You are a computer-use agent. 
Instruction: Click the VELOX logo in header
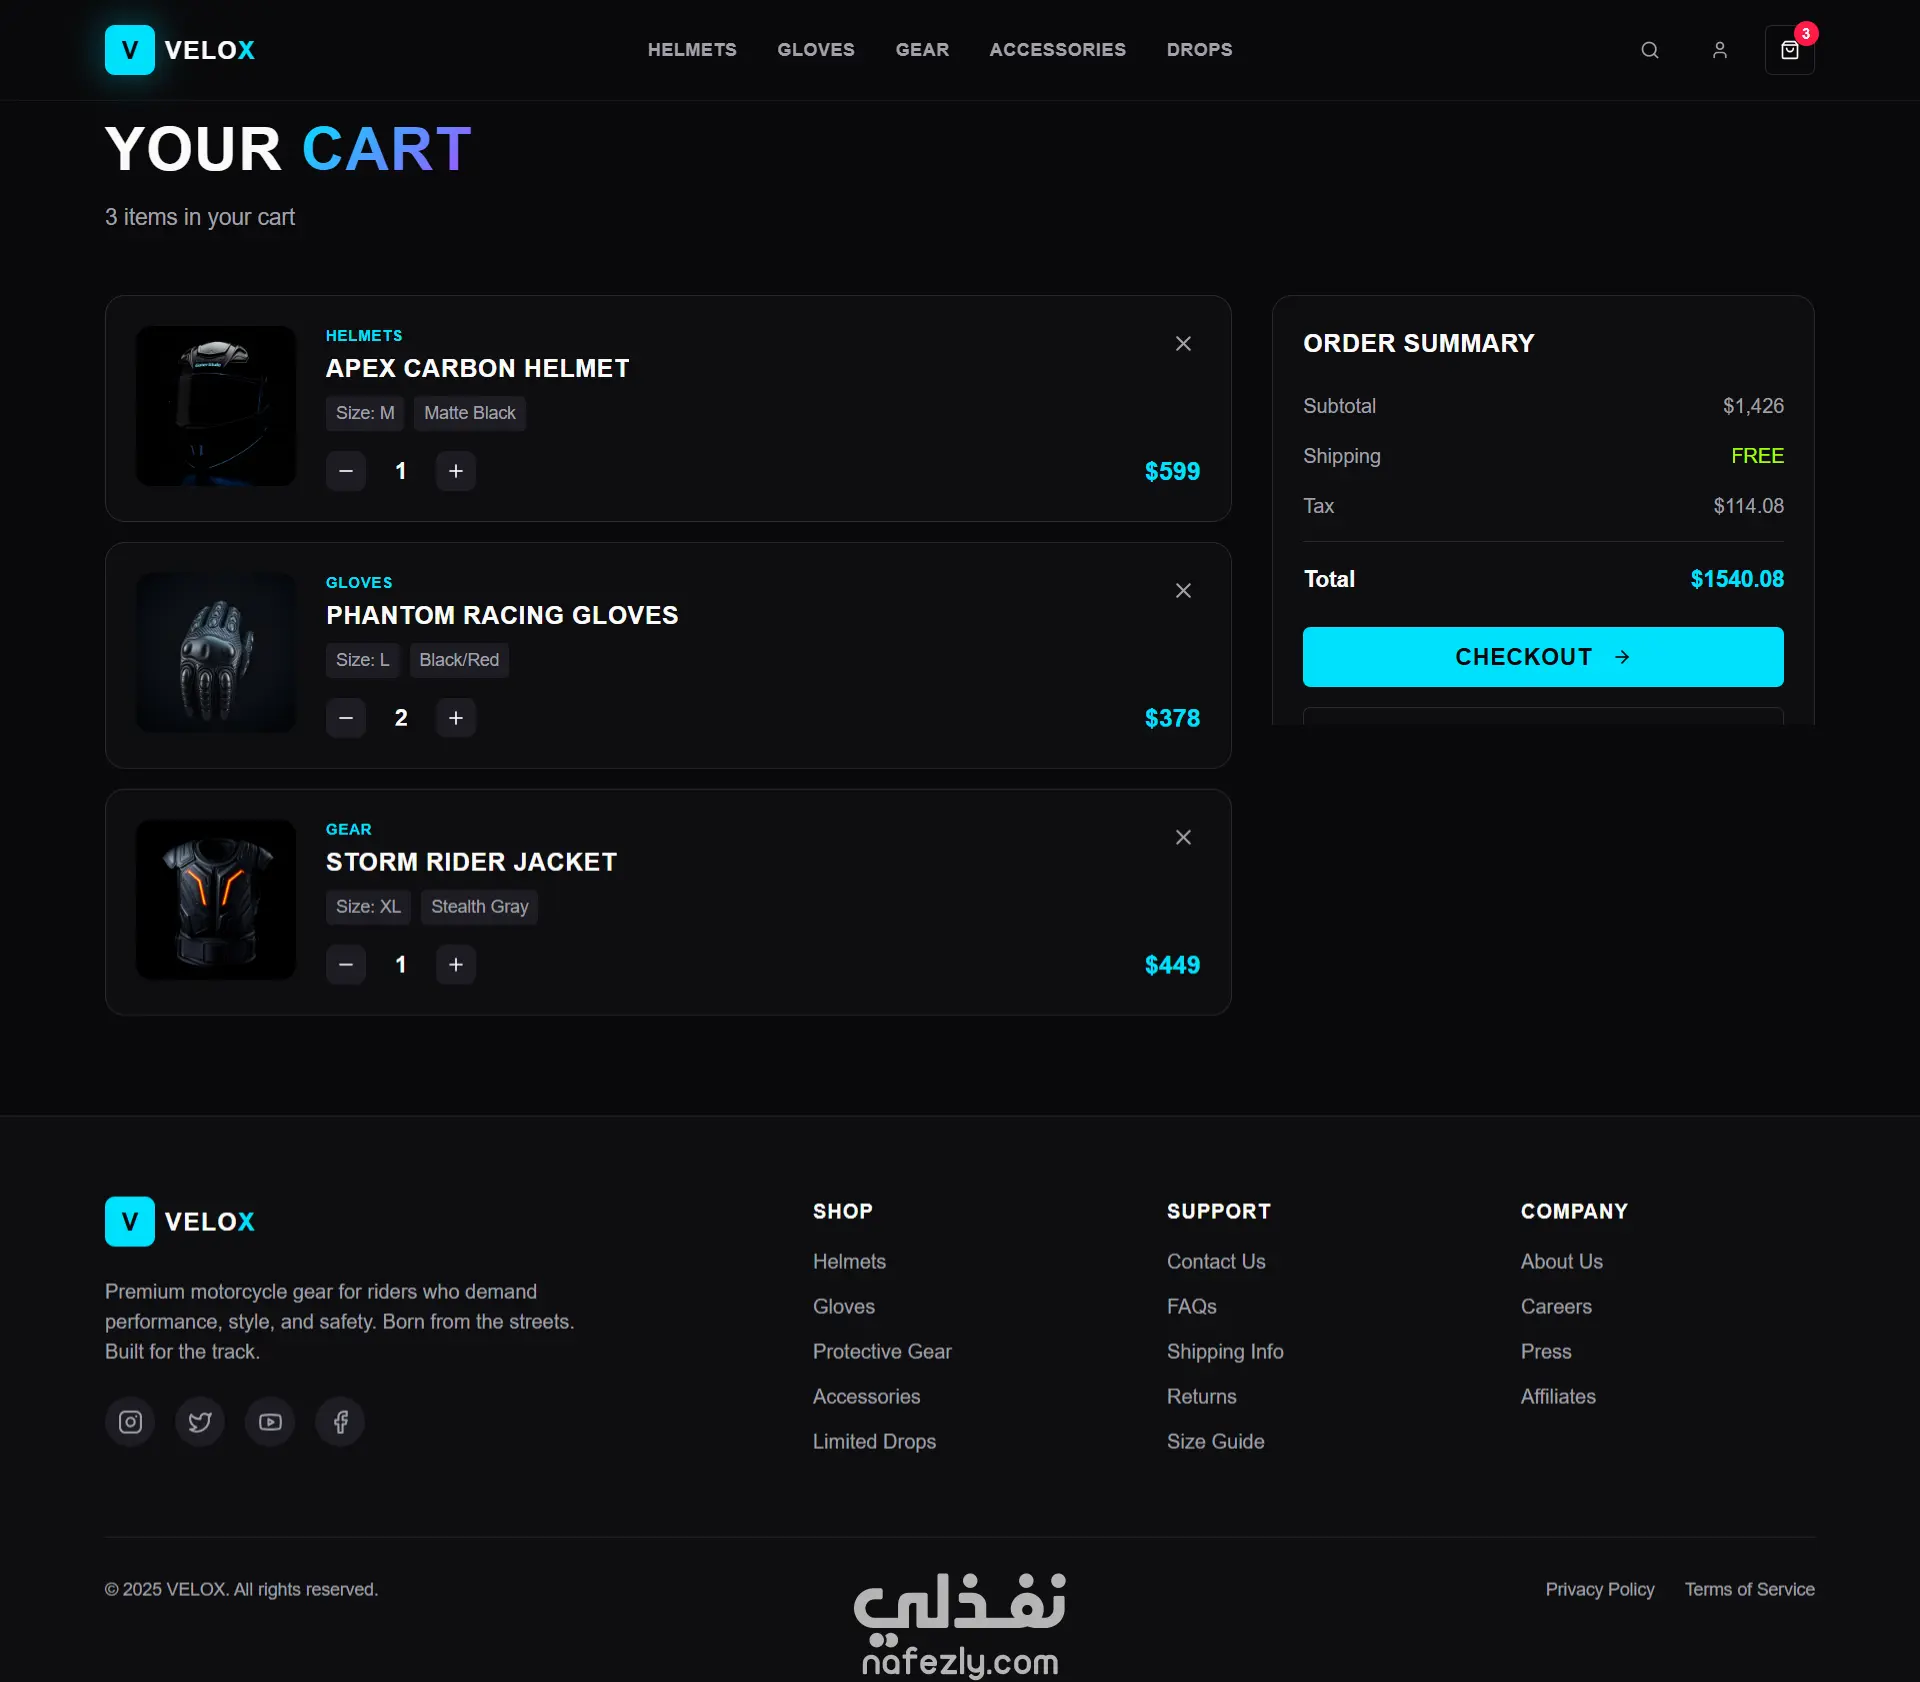[180, 50]
